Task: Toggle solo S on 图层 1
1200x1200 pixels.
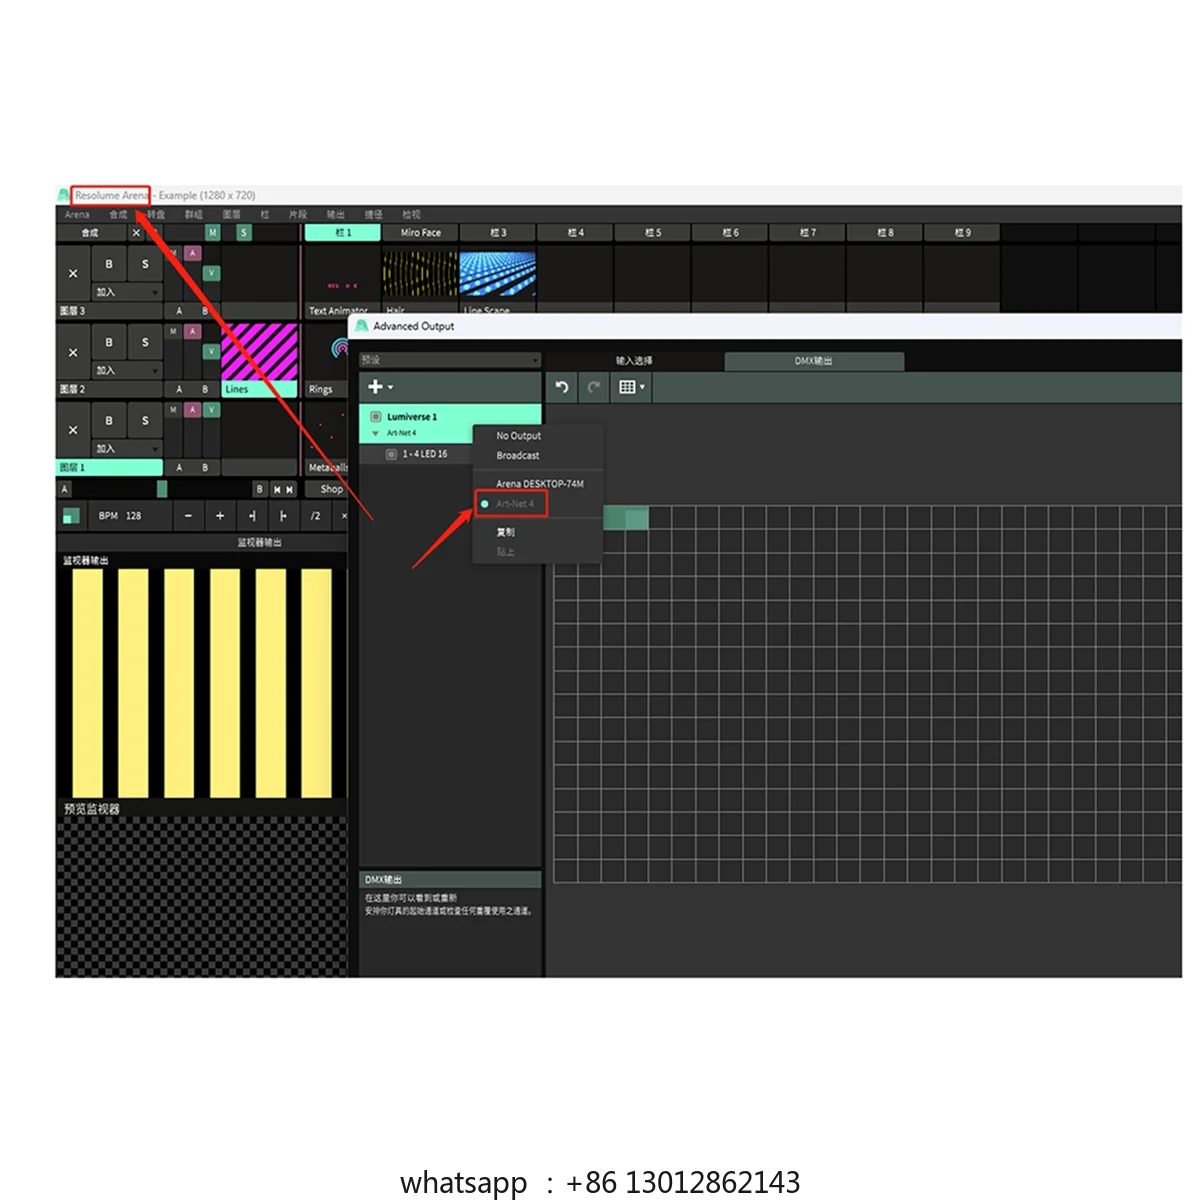Action: pyautogui.click(x=145, y=421)
